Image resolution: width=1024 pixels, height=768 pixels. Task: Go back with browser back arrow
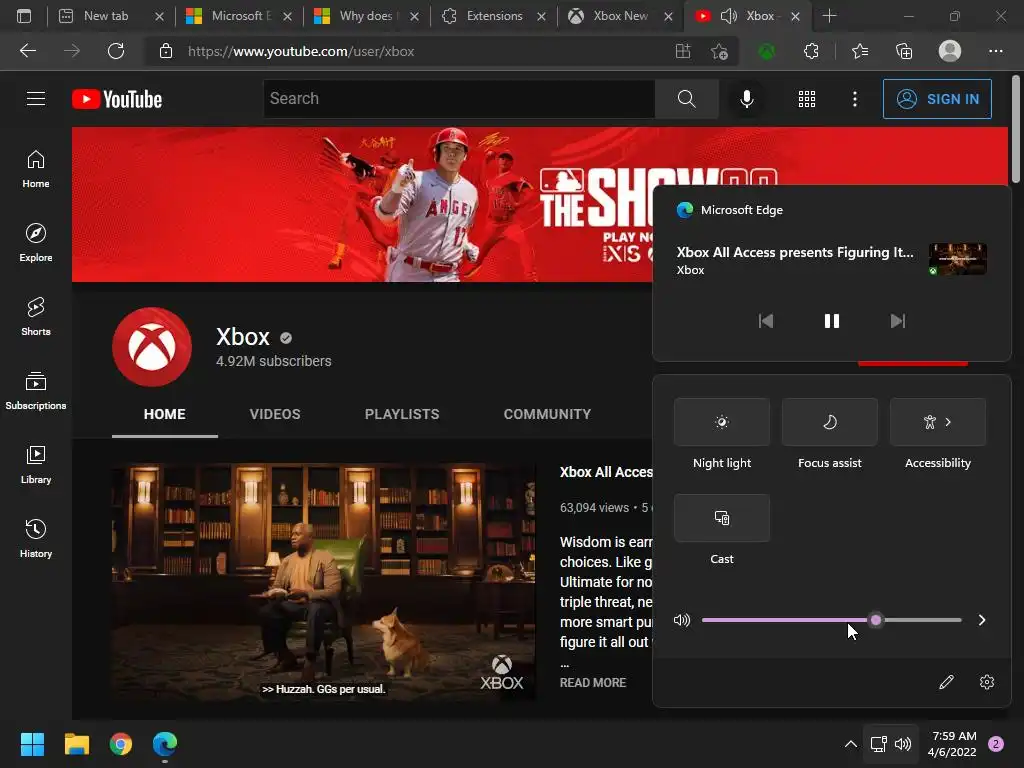pos(28,51)
